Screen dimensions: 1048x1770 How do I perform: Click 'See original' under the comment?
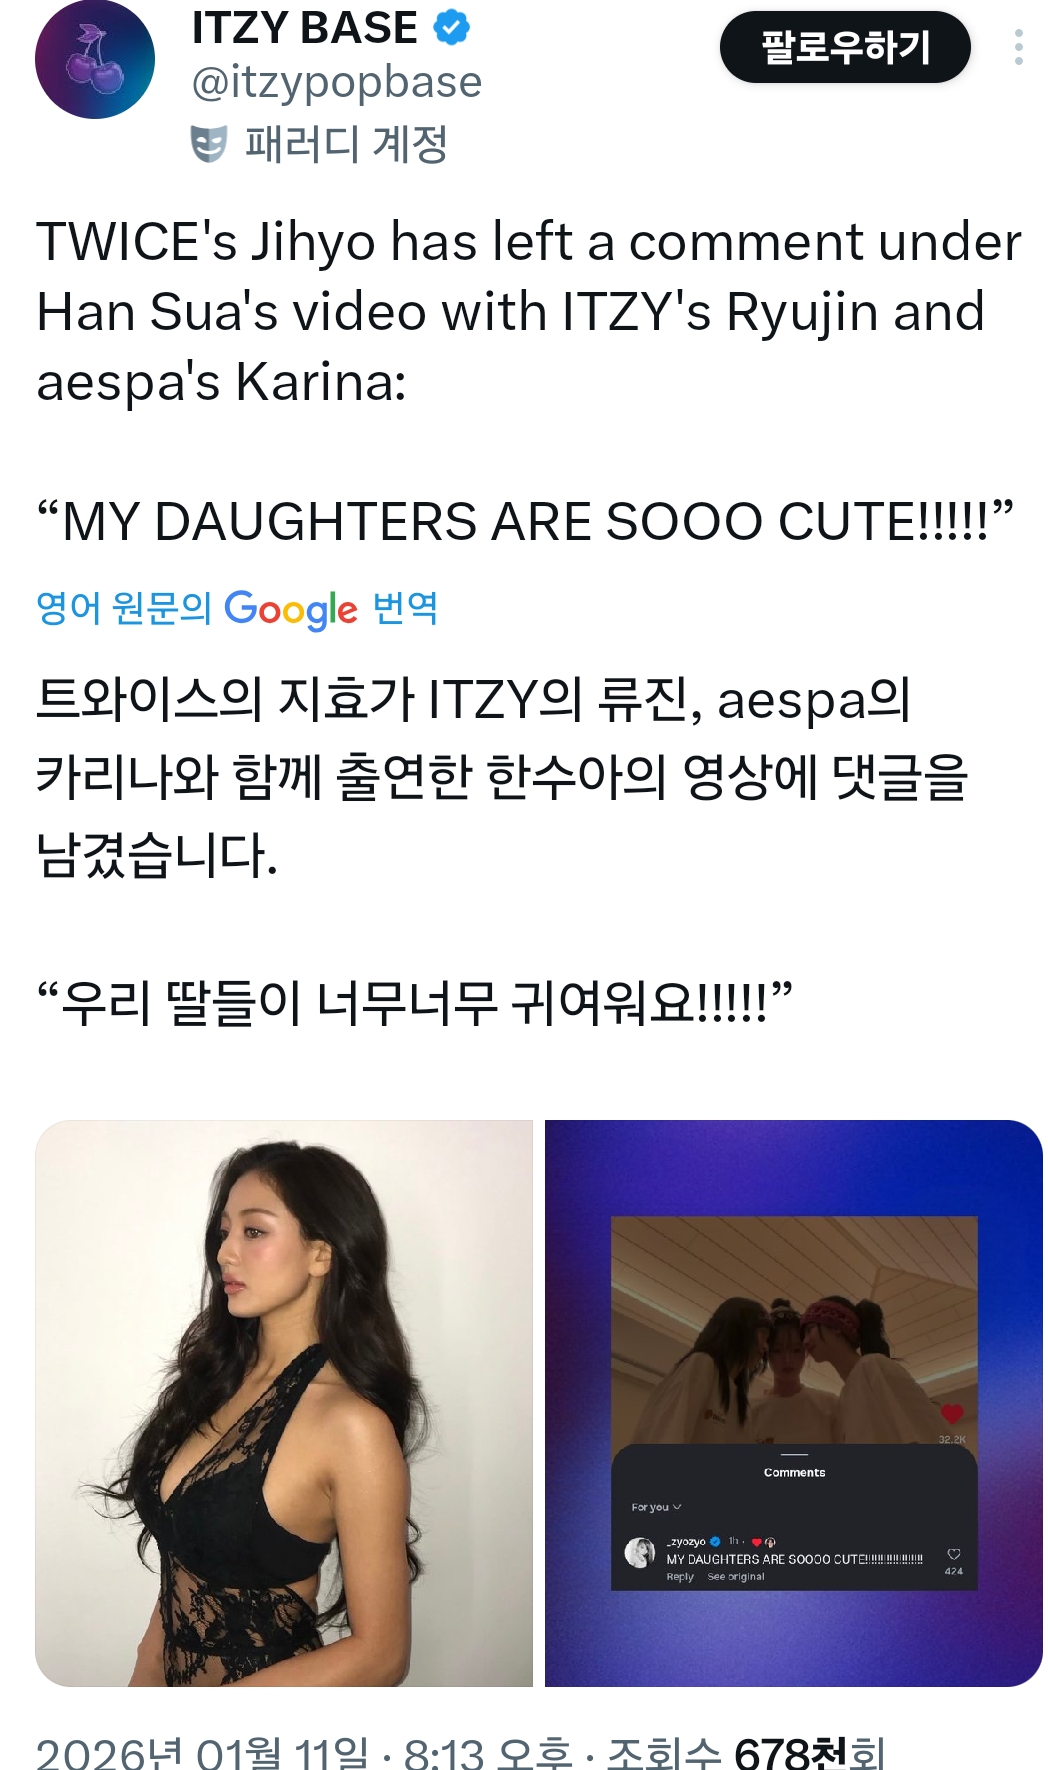pyautogui.click(x=736, y=1577)
